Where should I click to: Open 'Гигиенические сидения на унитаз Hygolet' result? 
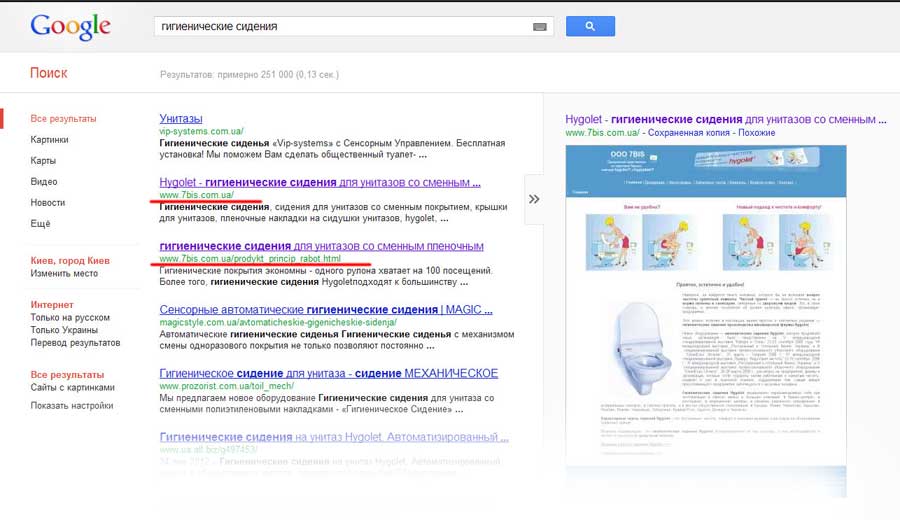point(334,437)
